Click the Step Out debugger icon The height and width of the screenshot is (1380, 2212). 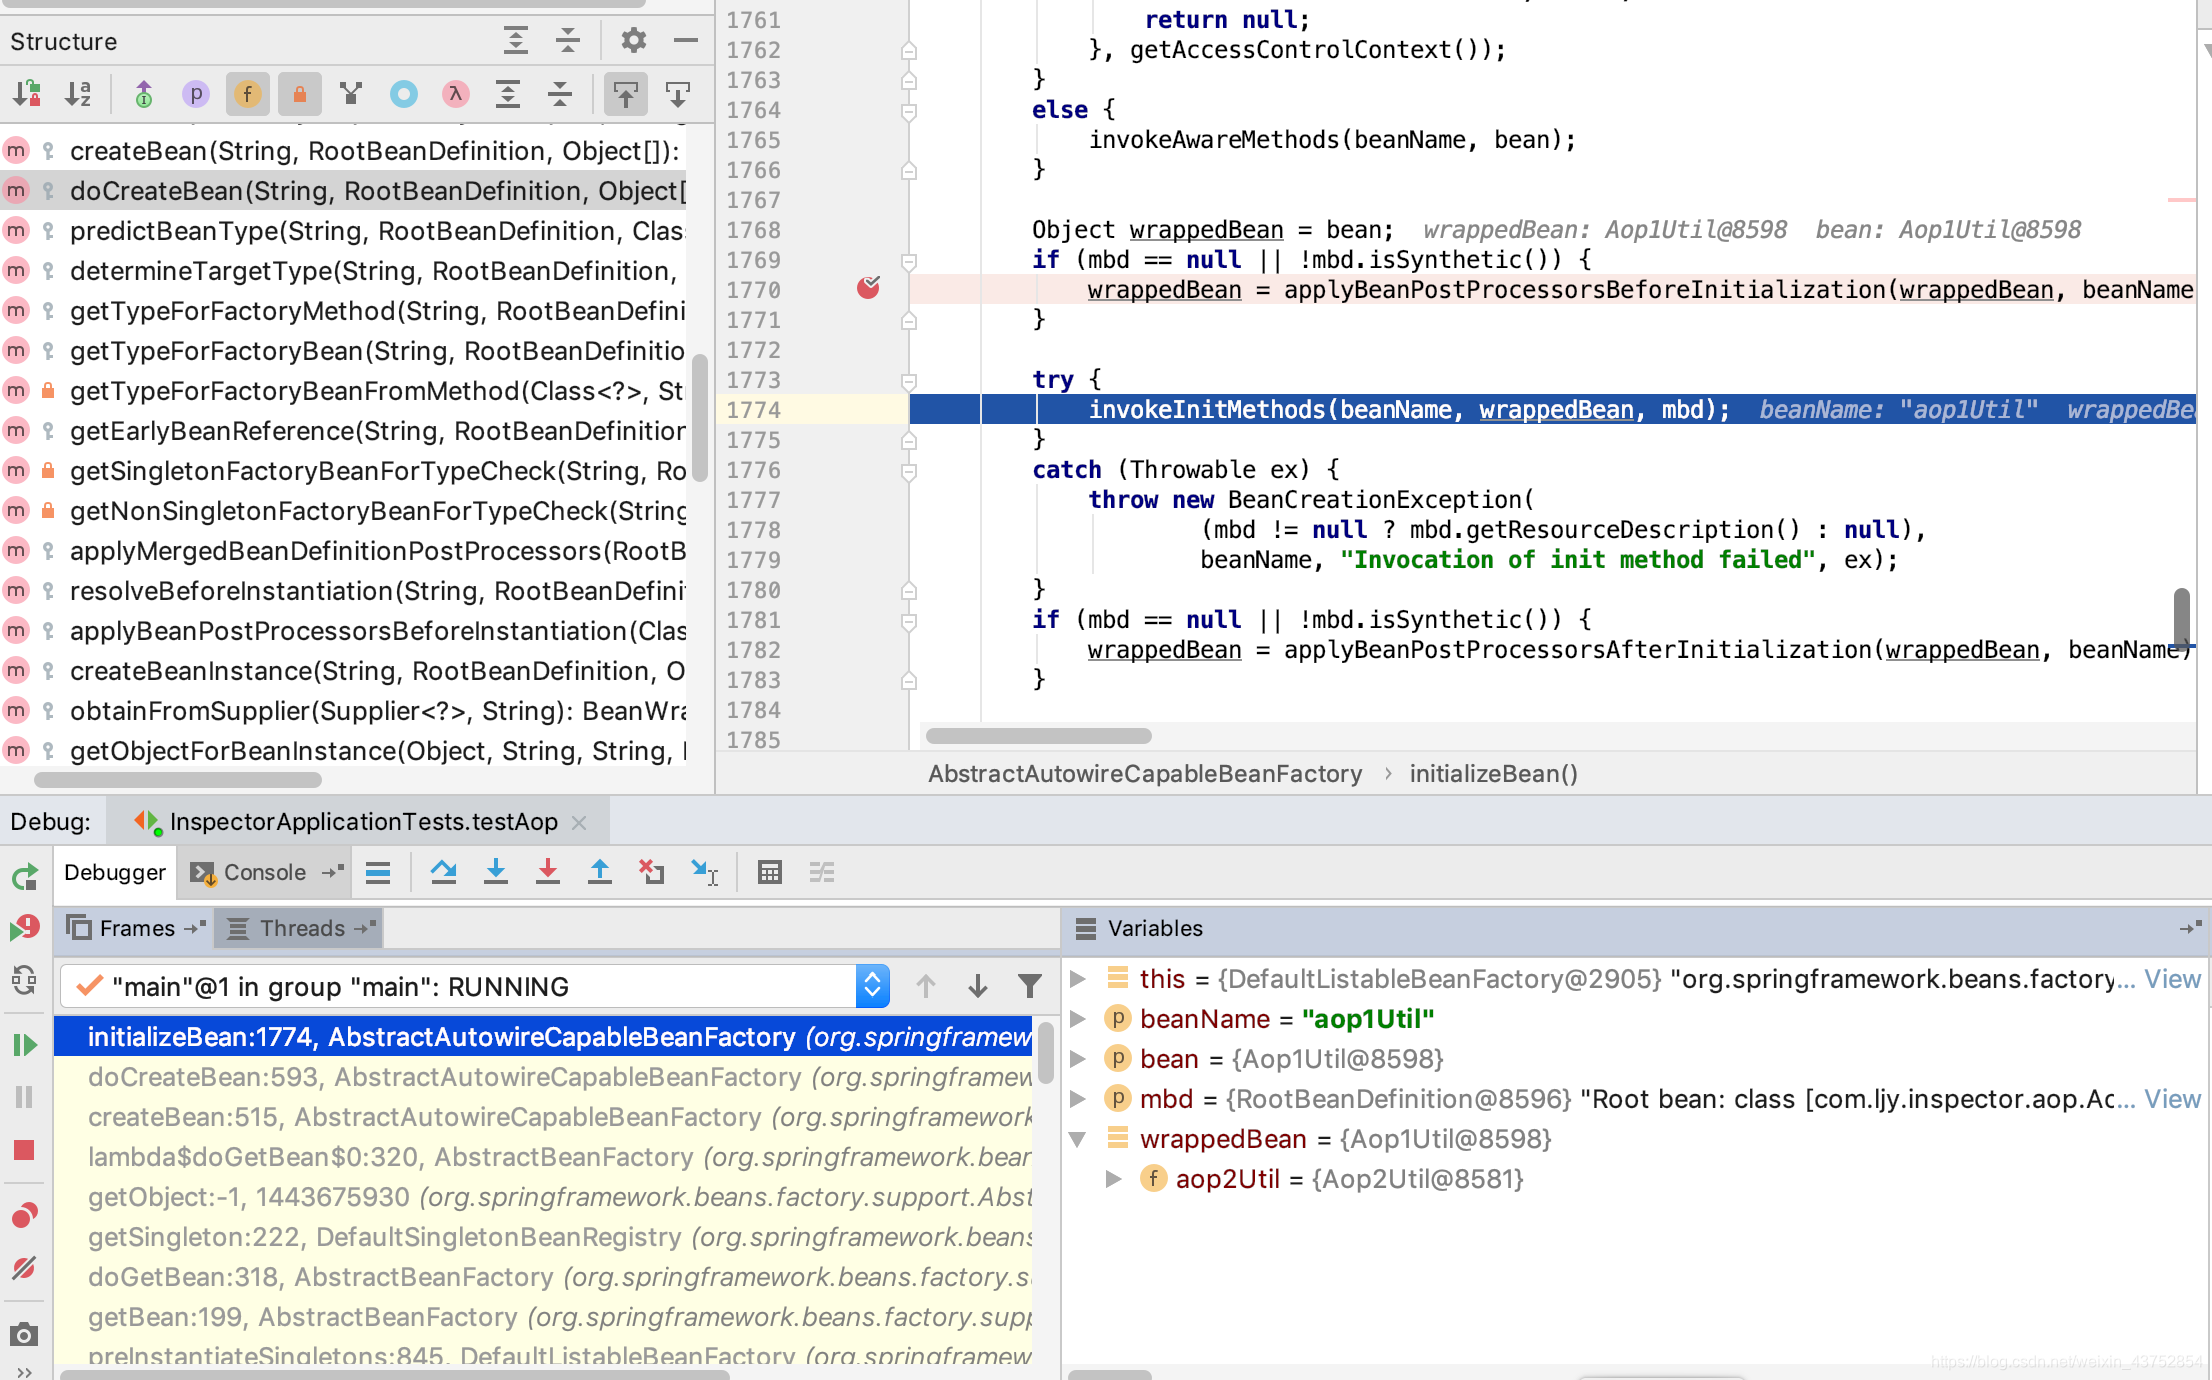pos(599,872)
